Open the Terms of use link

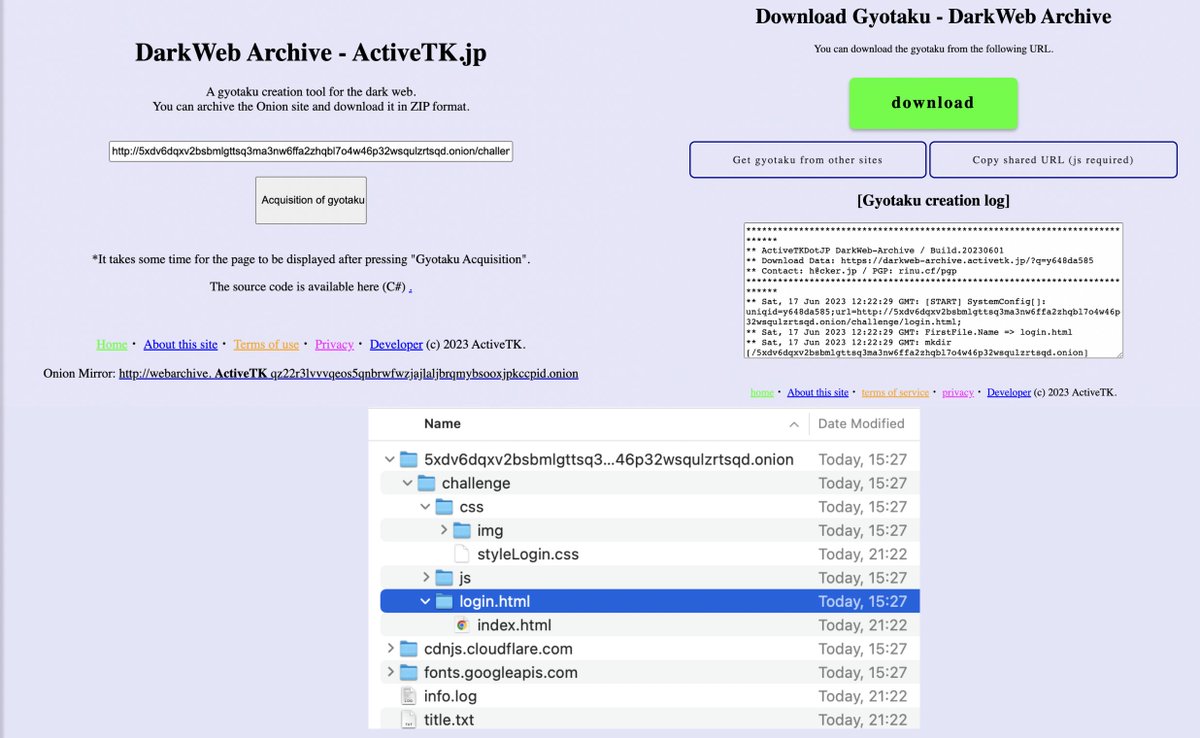pyautogui.click(x=266, y=344)
